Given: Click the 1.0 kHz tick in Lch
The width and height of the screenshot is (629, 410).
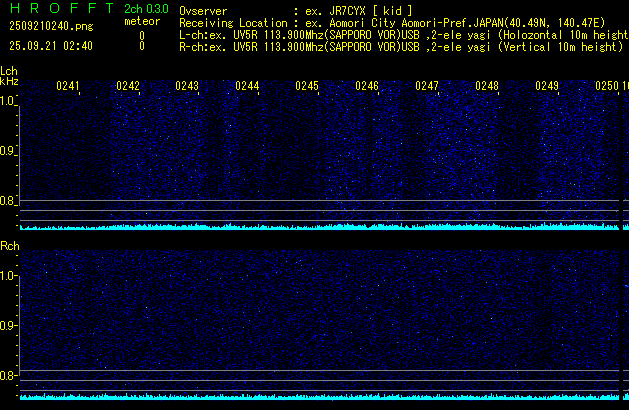Looking at the screenshot, I should pos(8,101).
